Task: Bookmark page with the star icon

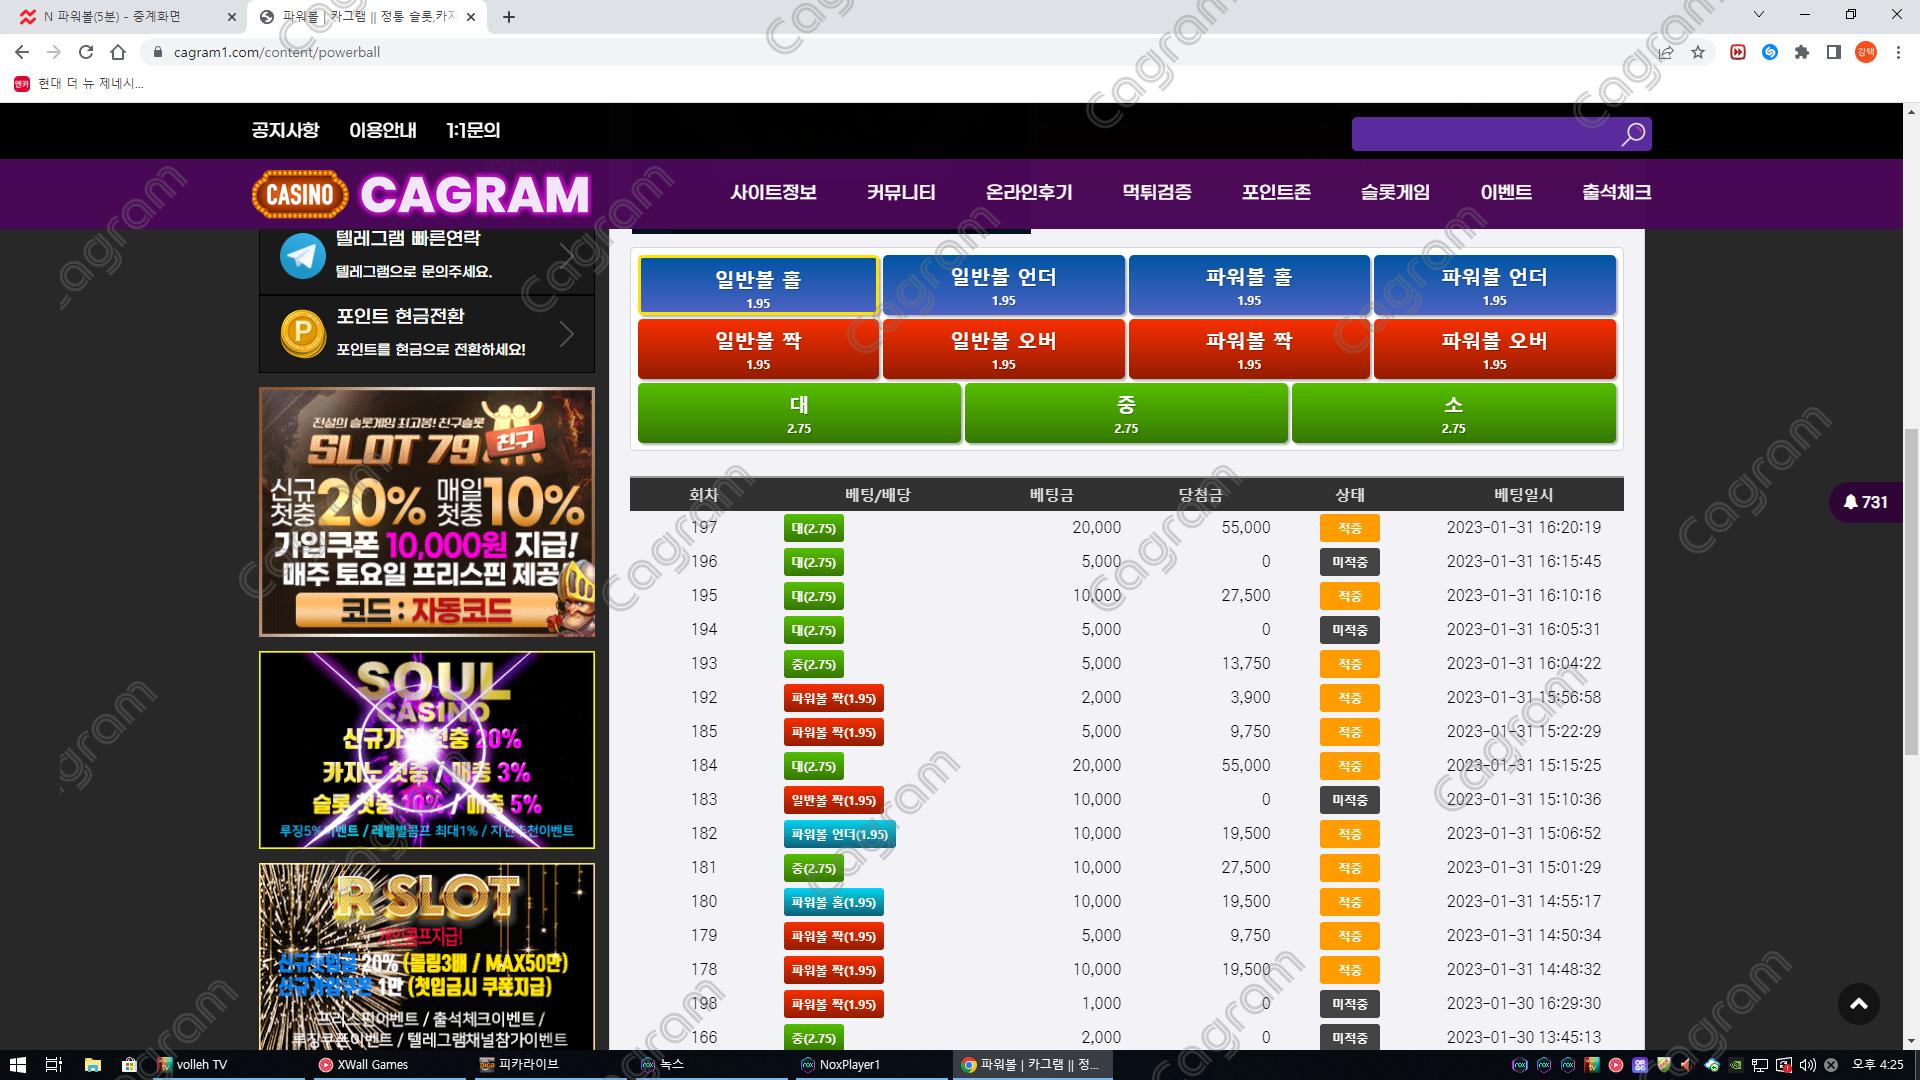Action: pos(1698,52)
